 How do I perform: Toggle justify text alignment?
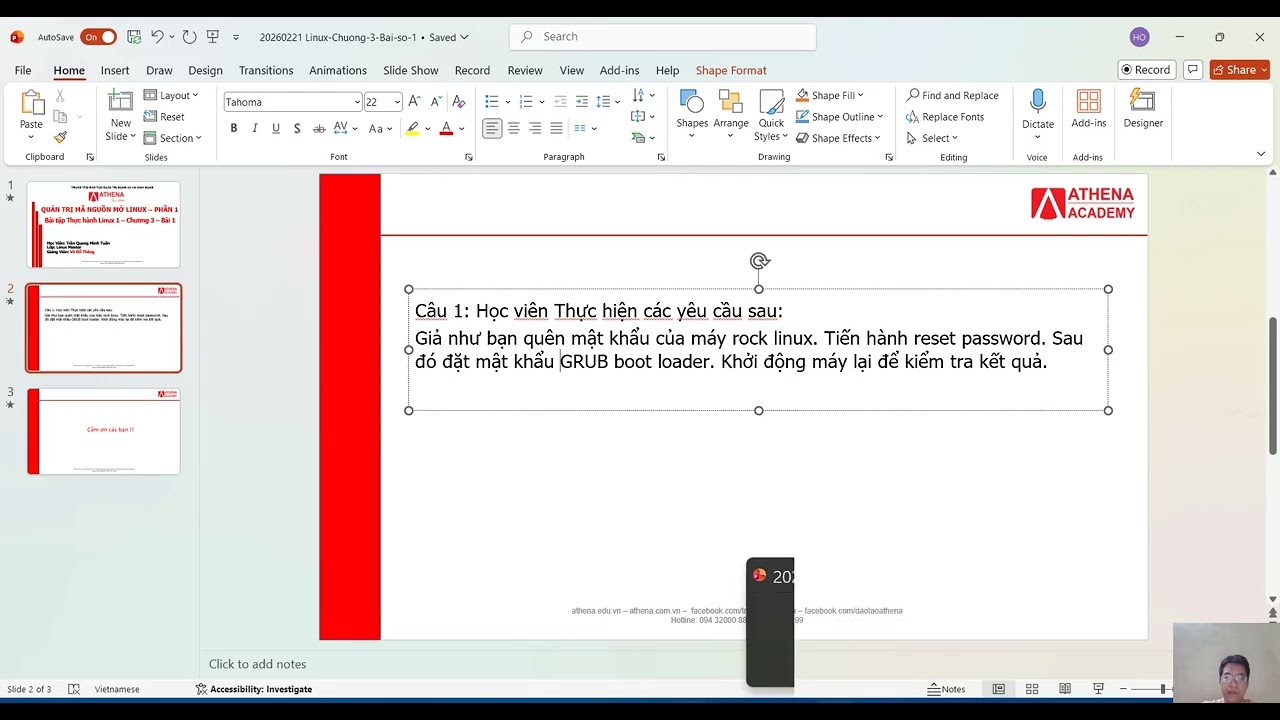(556, 128)
